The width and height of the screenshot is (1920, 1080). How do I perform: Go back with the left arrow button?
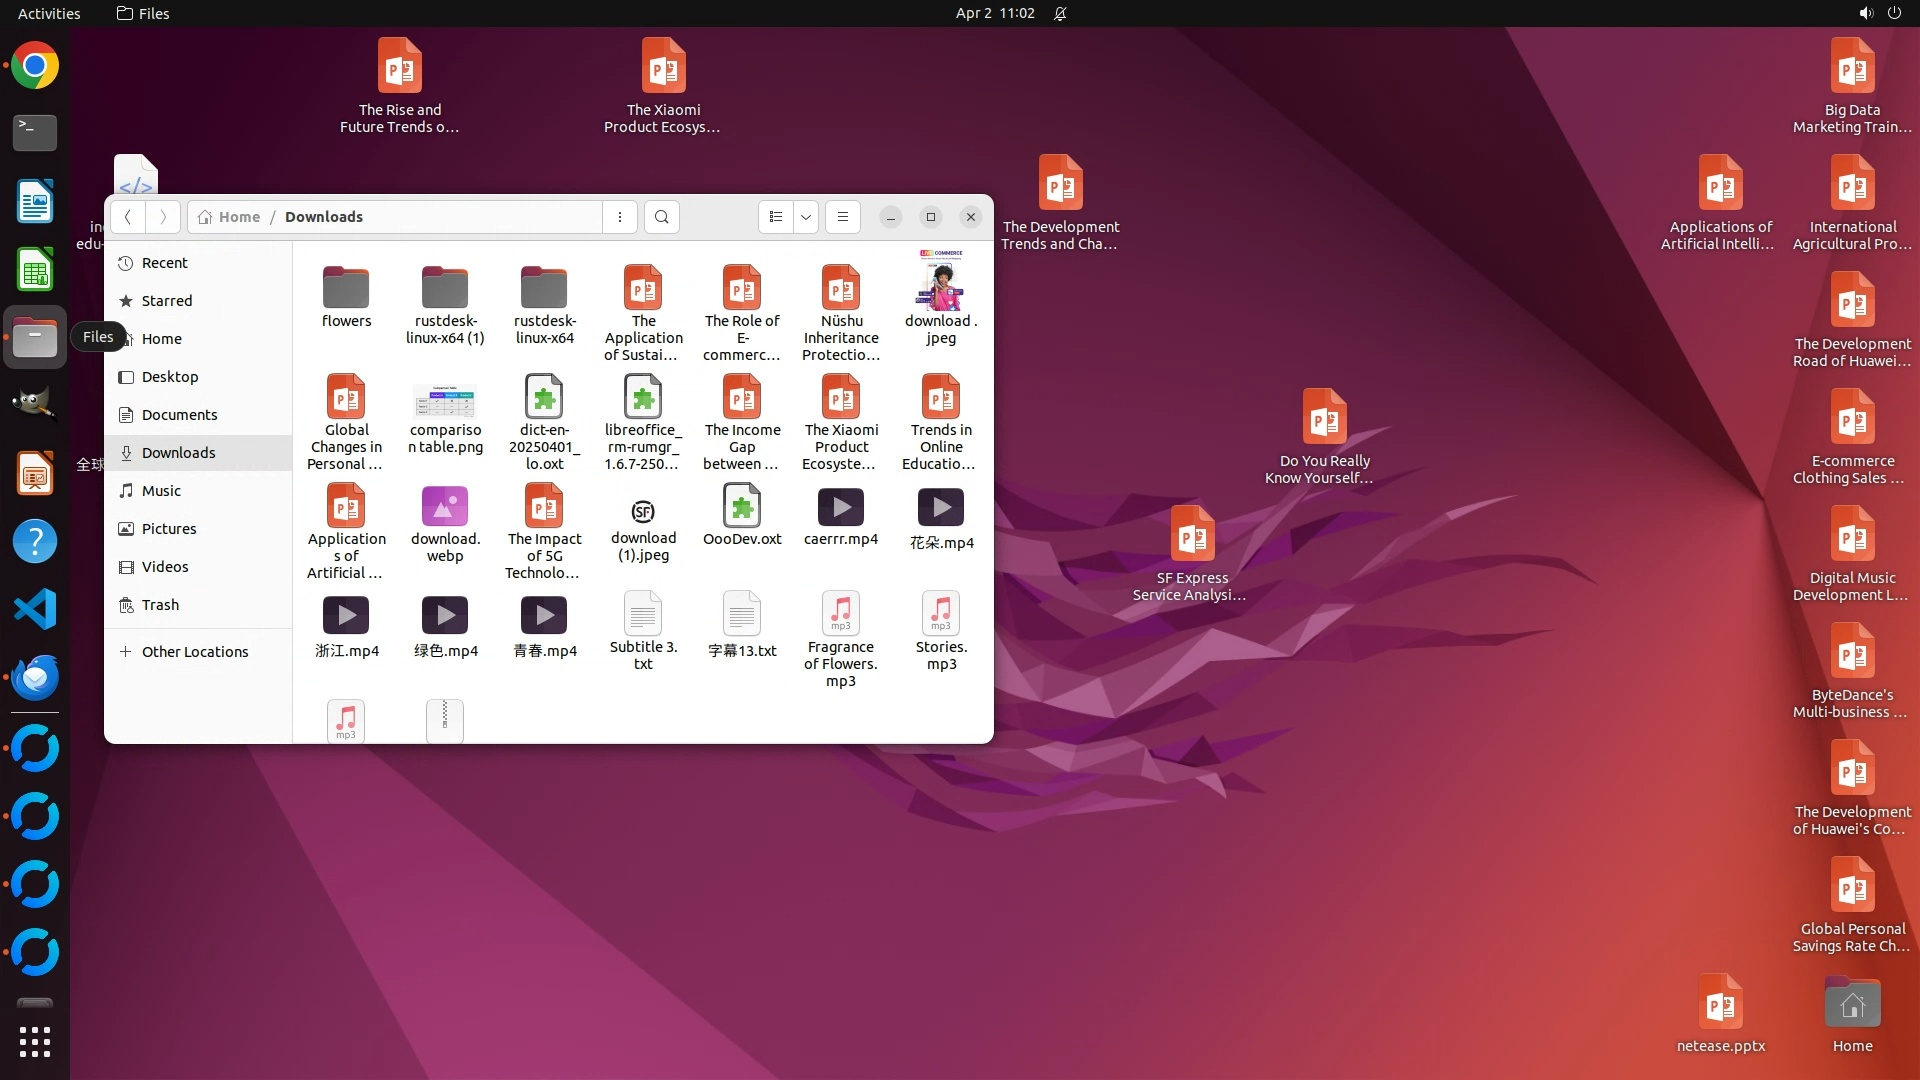(x=127, y=217)
